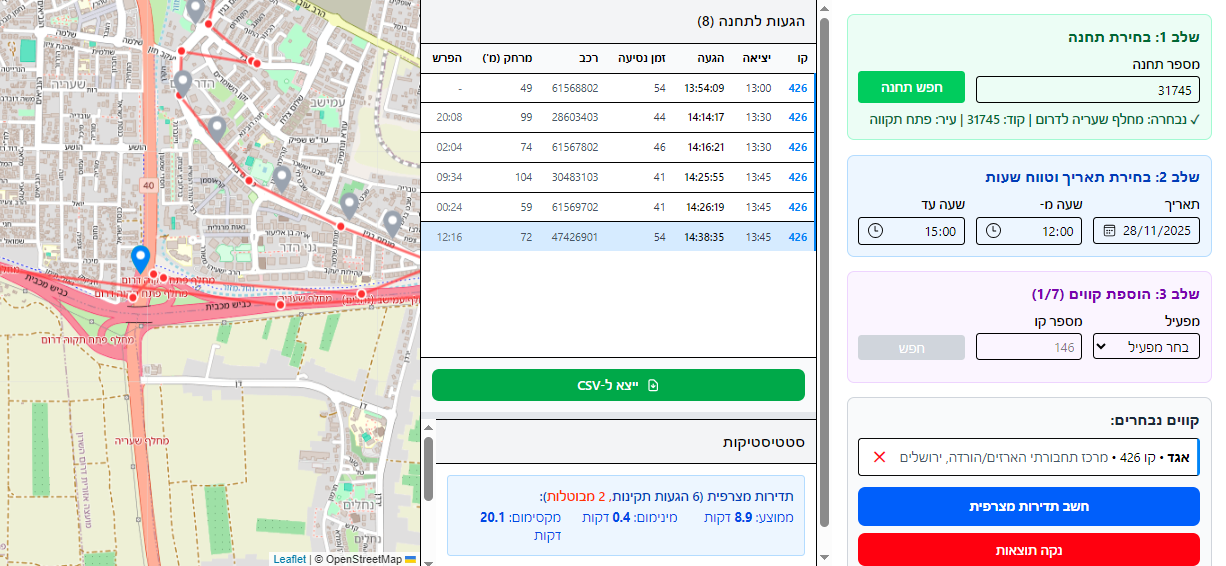Viewport: 1226px width, 566px height.
Task: Click the יציאה column header
Action: point(757,58)
